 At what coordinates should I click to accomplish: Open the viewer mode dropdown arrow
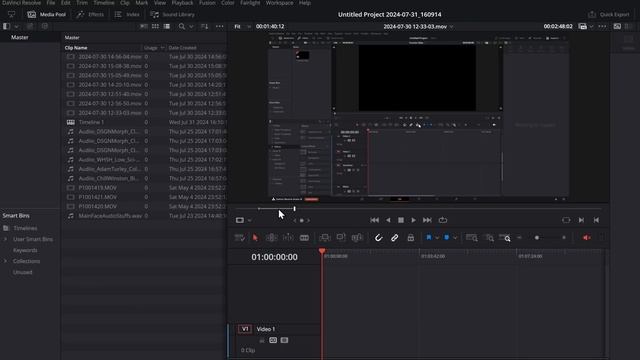coord(250,220)
